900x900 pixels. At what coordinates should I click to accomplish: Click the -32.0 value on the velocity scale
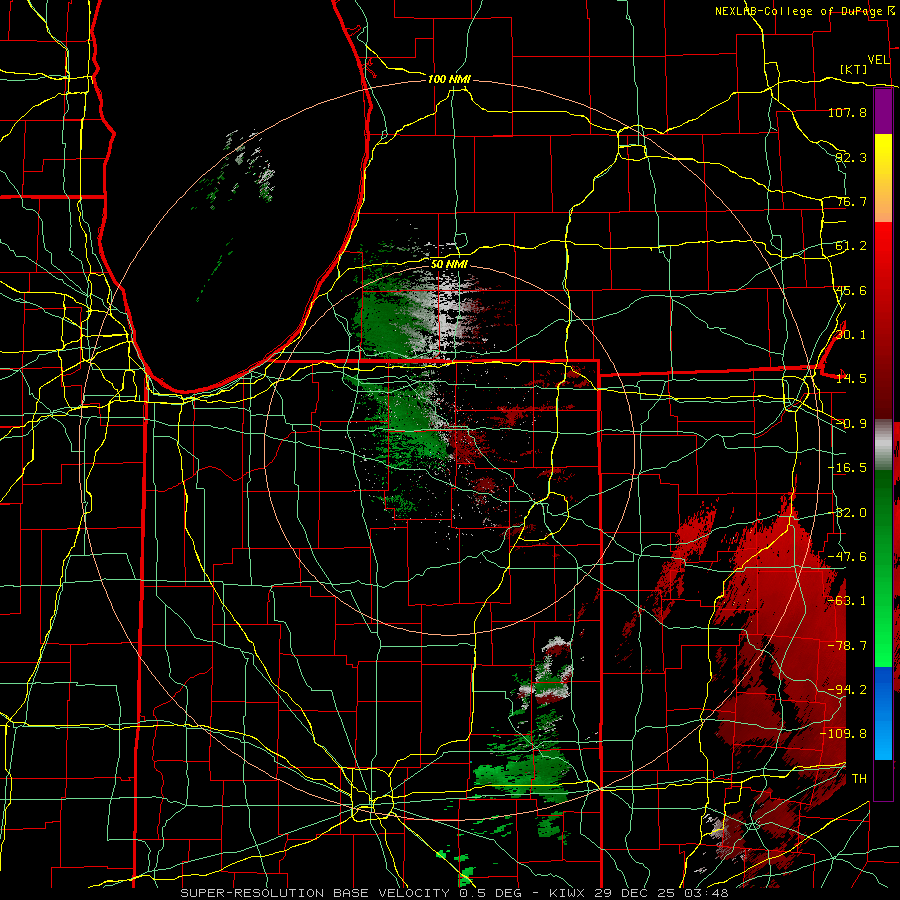coord(847,513)
